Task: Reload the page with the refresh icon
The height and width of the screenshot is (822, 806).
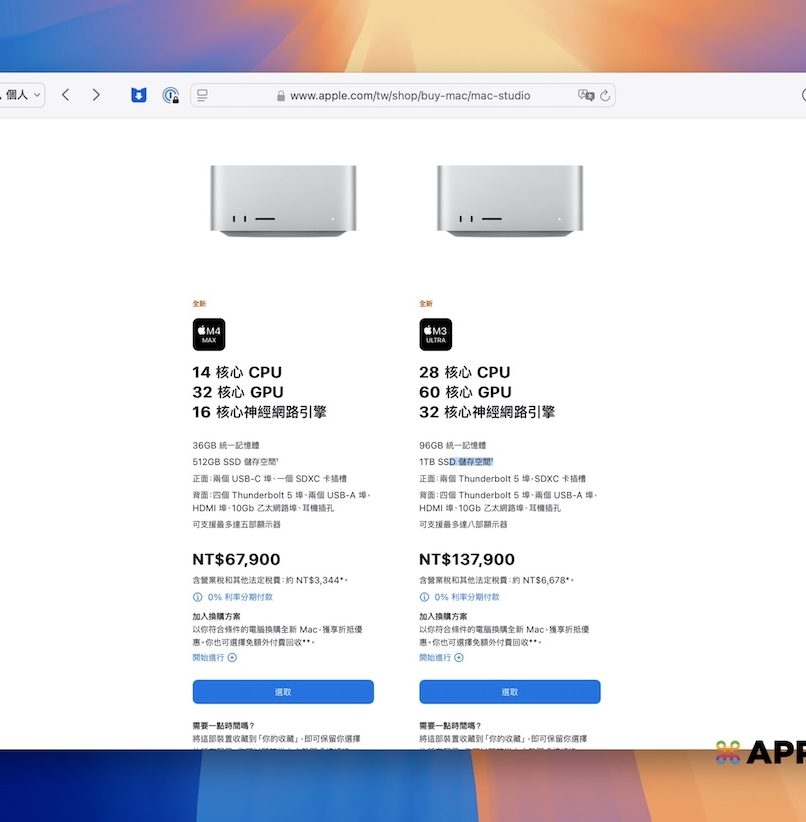Action: (x=605, y=95)
